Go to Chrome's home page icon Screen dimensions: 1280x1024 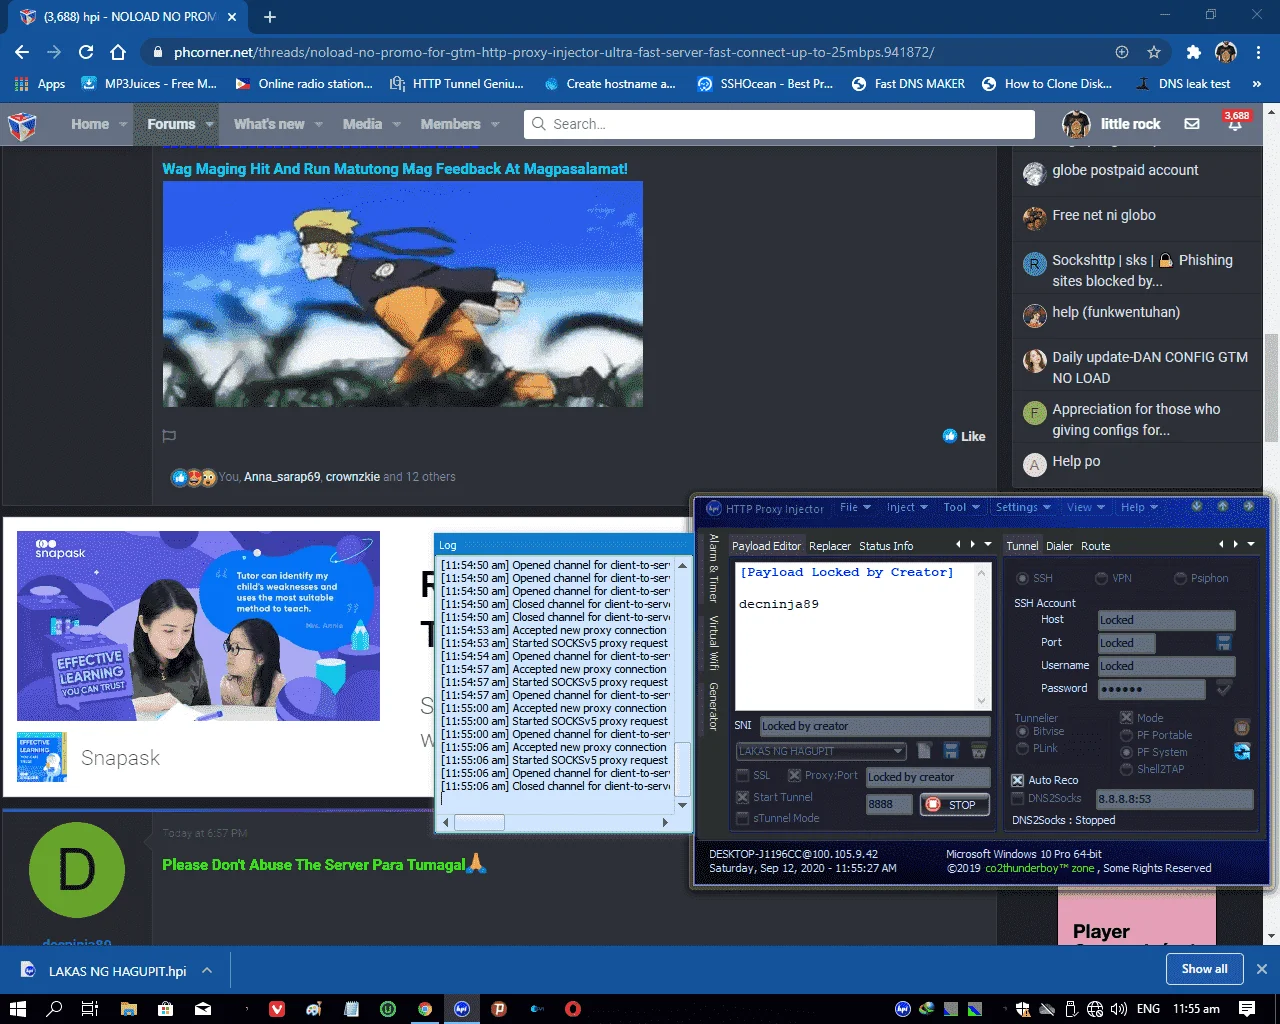pyautogui.click(x=118, y=52)
